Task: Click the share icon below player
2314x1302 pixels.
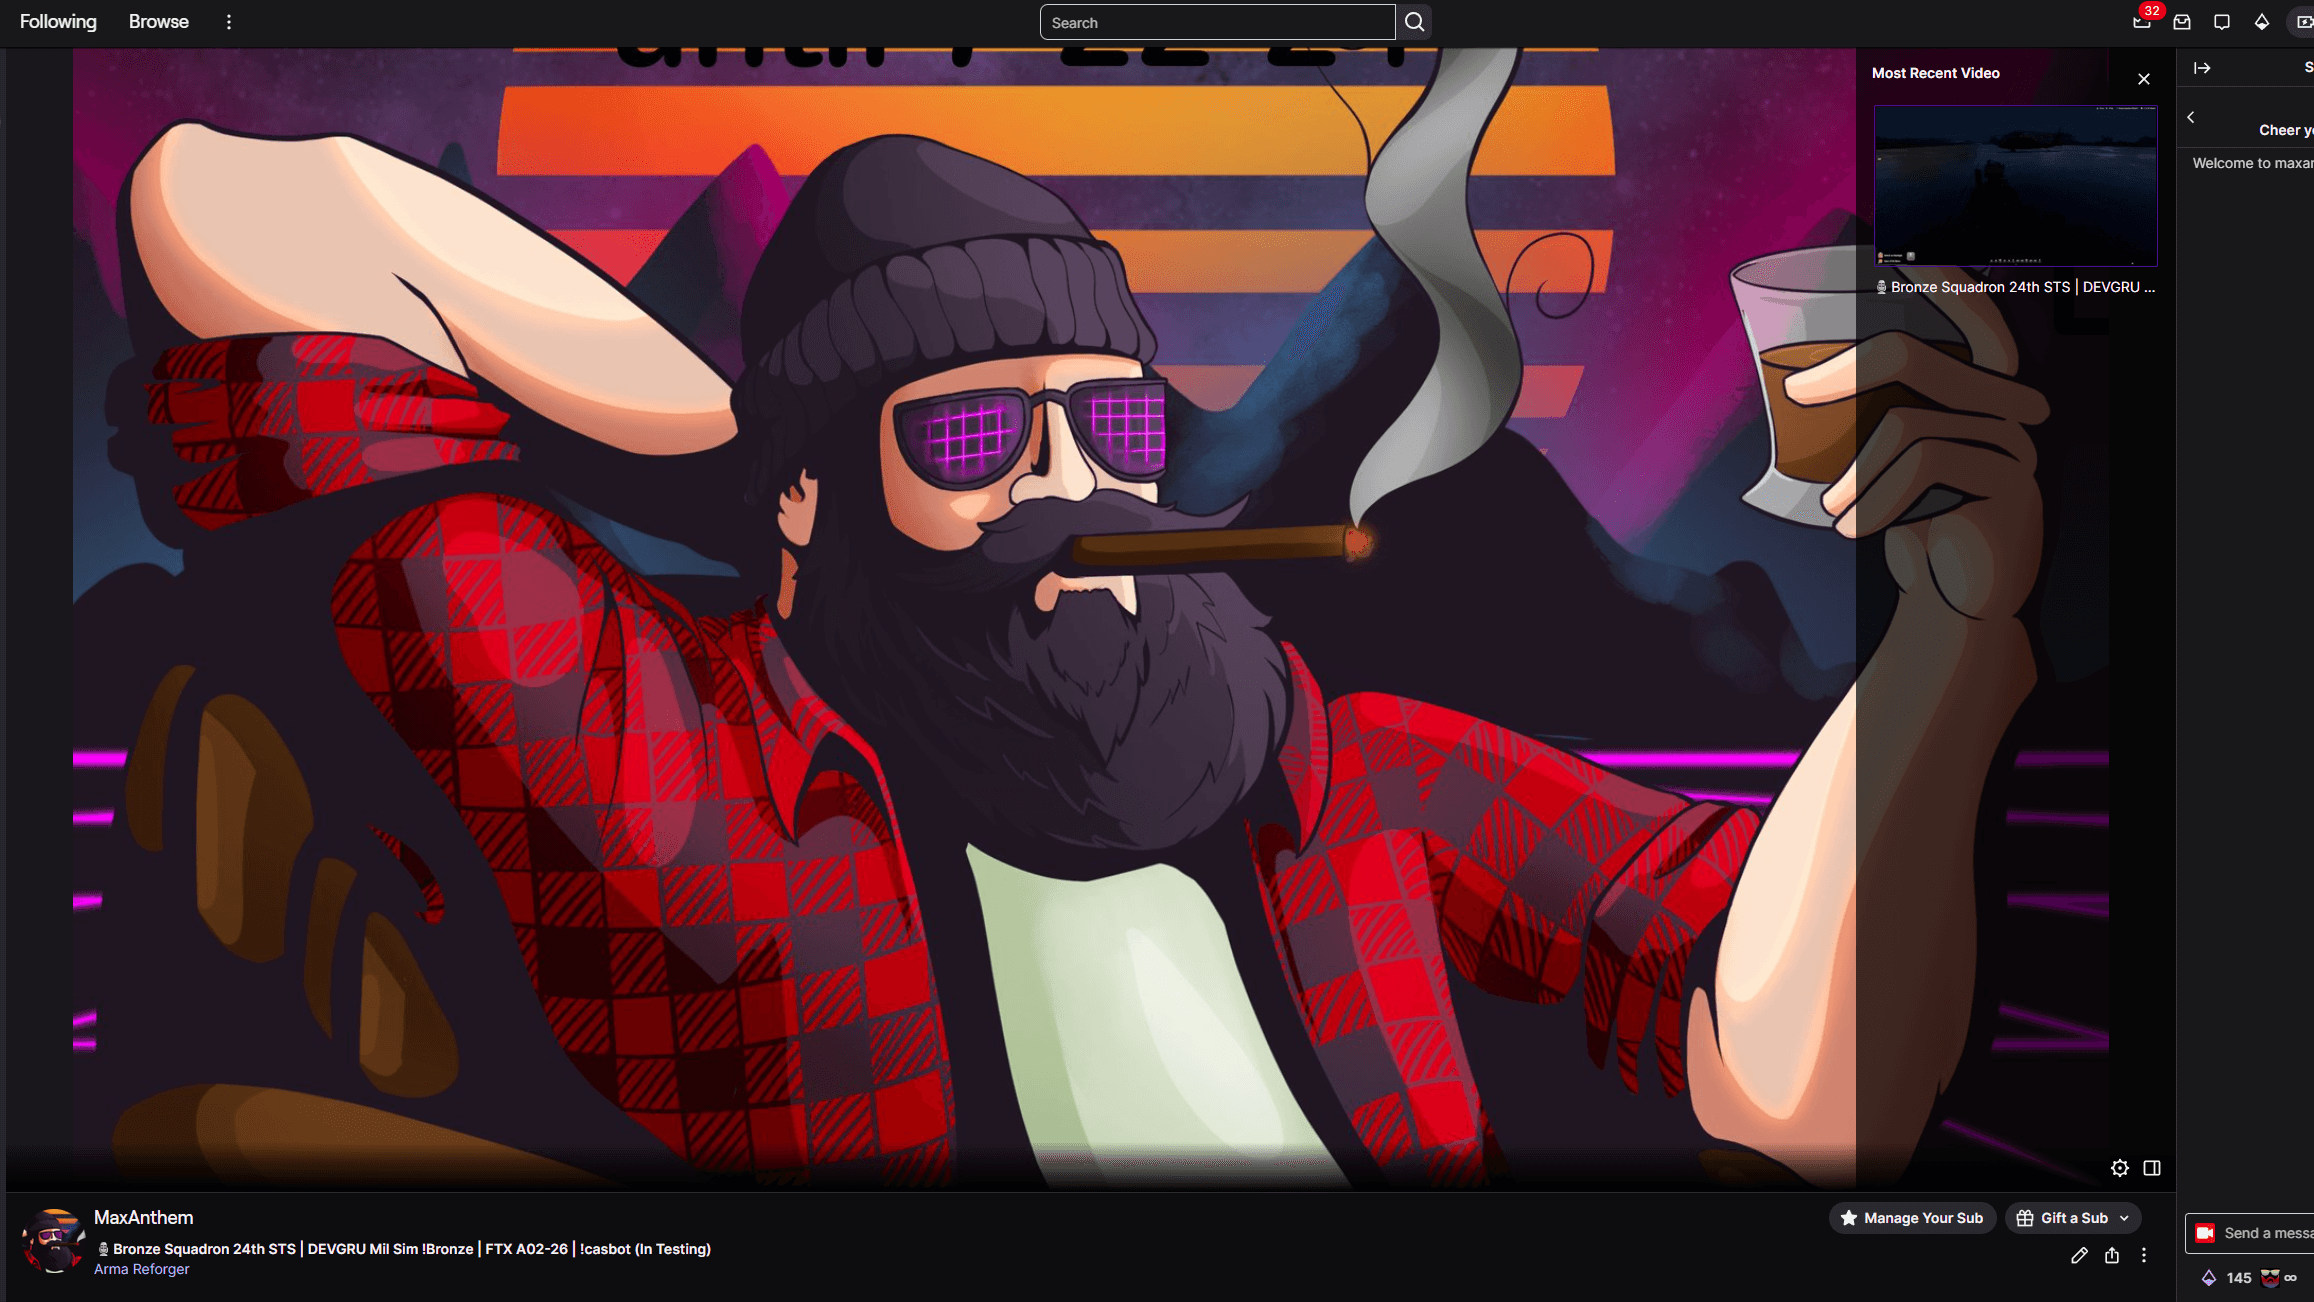Action: click(x=2112, y=1255)
